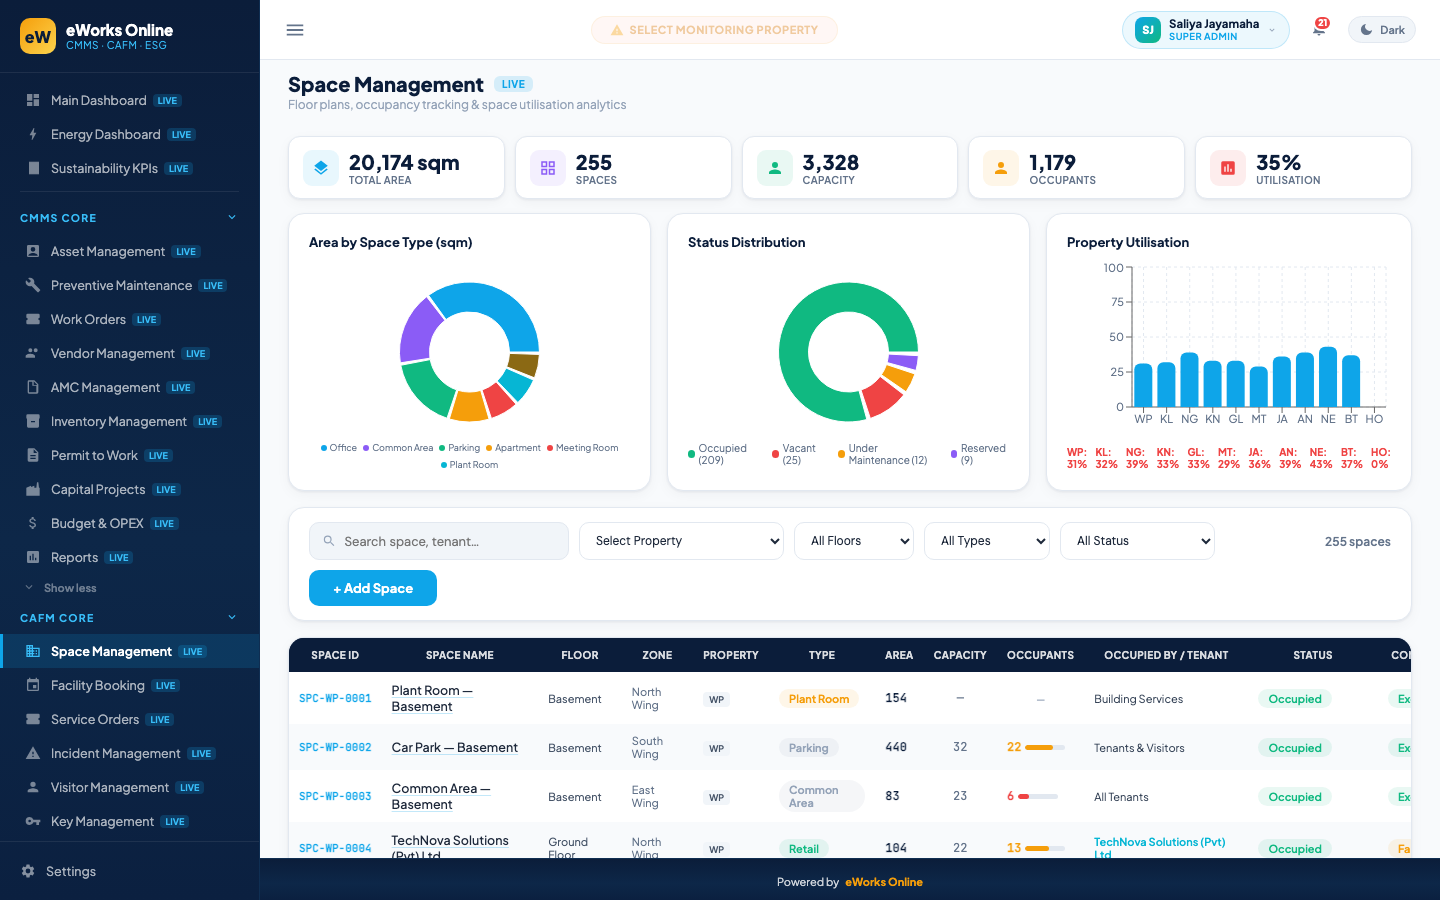
Task: Click the NE bar in utilisation chart
Action: click(x=1328, y=377)
